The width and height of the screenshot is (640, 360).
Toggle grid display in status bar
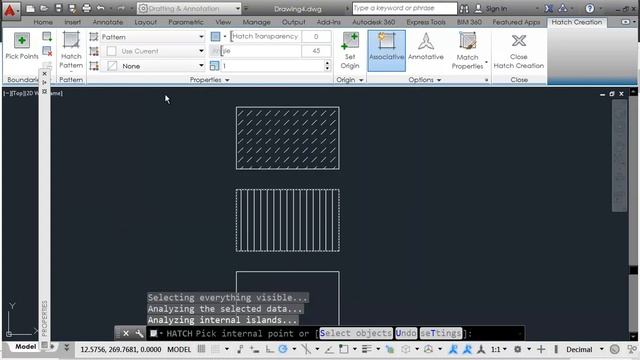coord(201,349)
